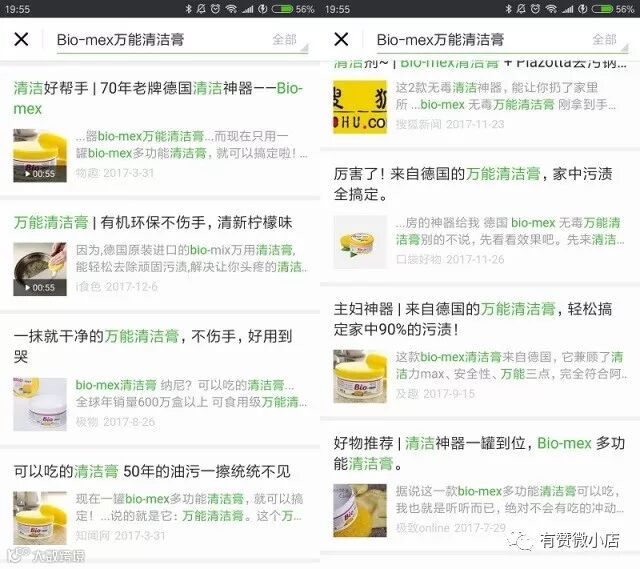Open thumbnail of 及趣 2017-9-15 result

coord(360,376)
